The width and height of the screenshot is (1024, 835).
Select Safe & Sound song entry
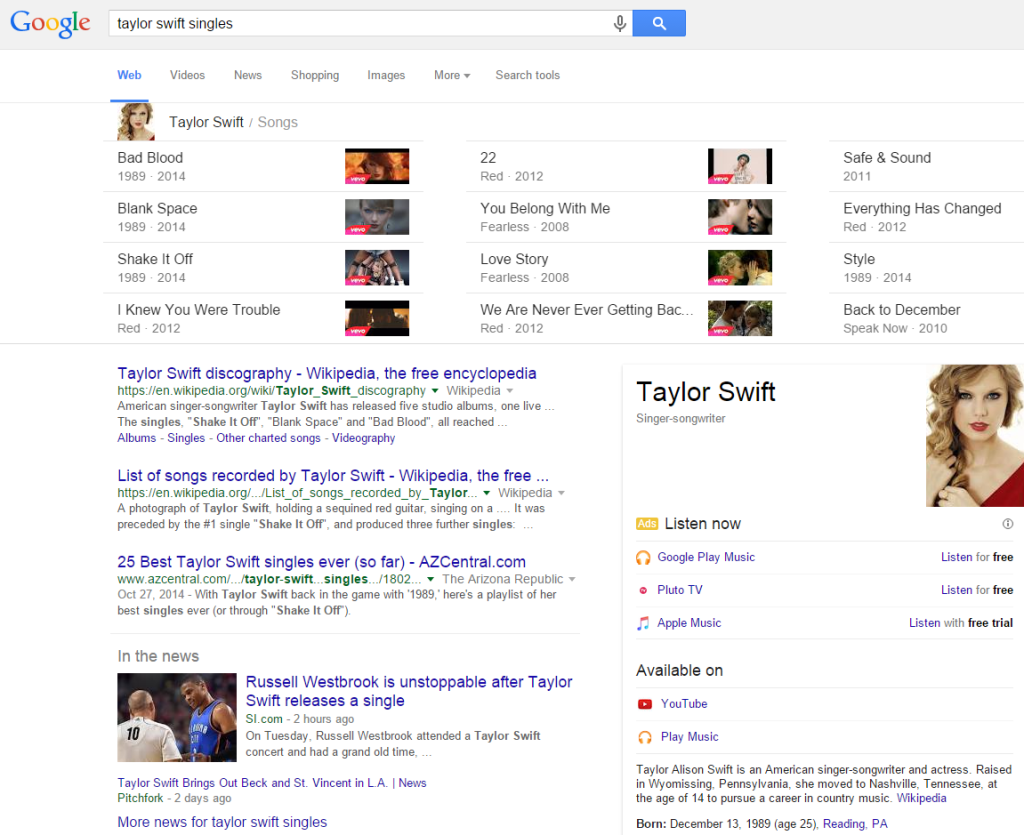926,166
